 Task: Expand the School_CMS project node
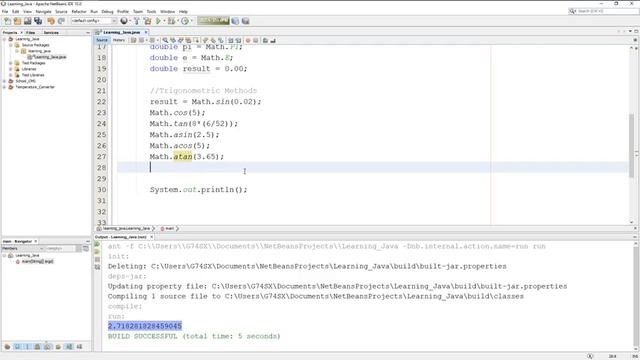pos(5,81)
